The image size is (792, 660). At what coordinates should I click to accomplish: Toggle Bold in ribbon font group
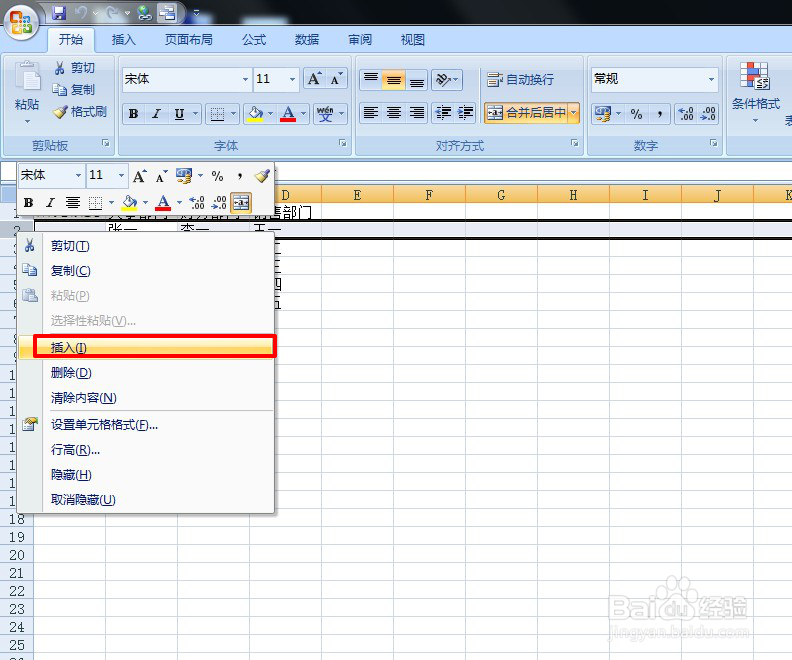(133, 114)
